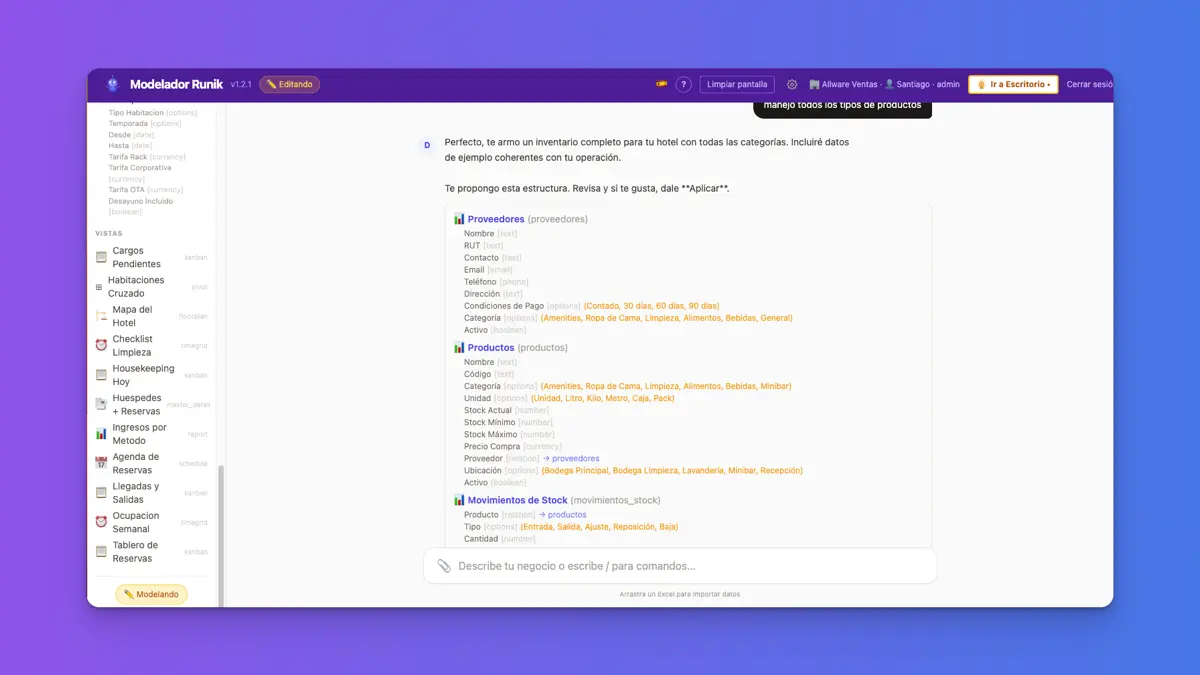Toggle the Modelando mode pill
This screenshot has height=675, width=1200.
tap(151, 594)
